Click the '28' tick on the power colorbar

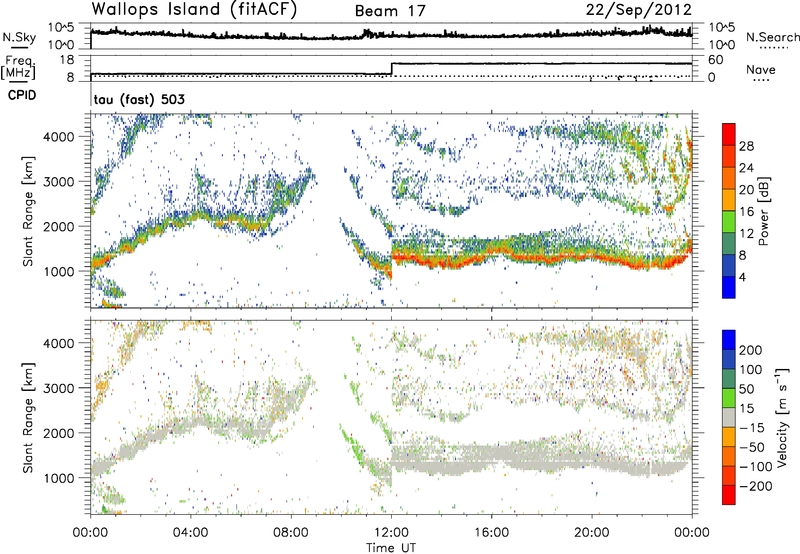point(746,146)
